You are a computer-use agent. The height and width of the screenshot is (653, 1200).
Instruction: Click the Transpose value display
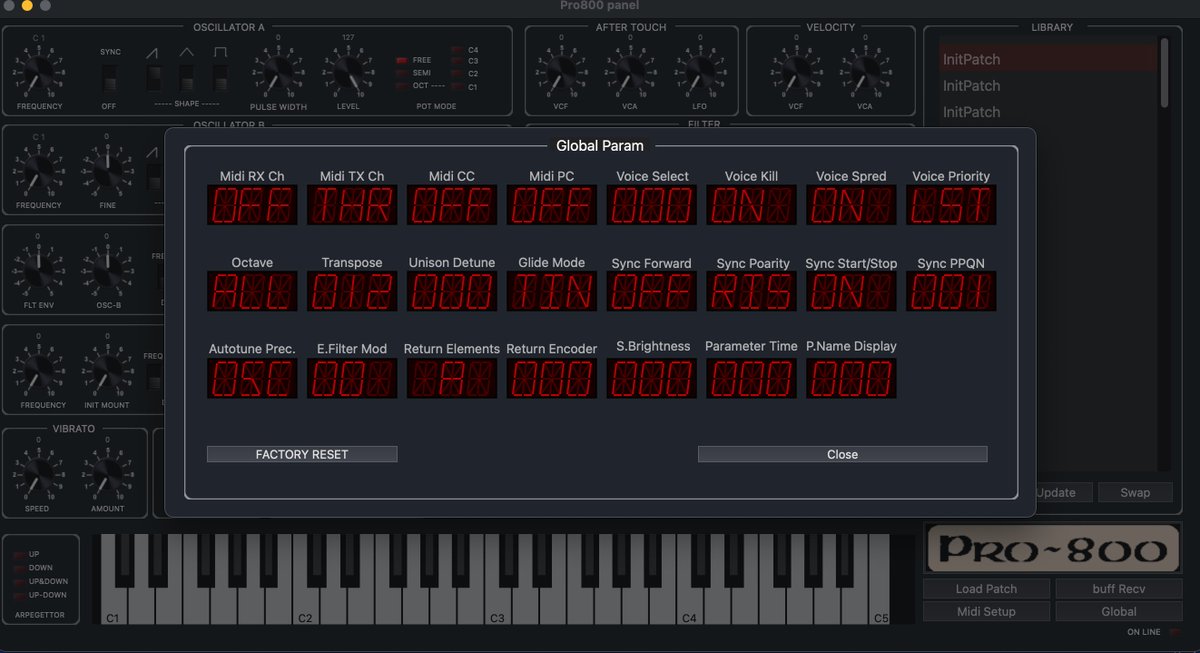click(x=352, y=292)
